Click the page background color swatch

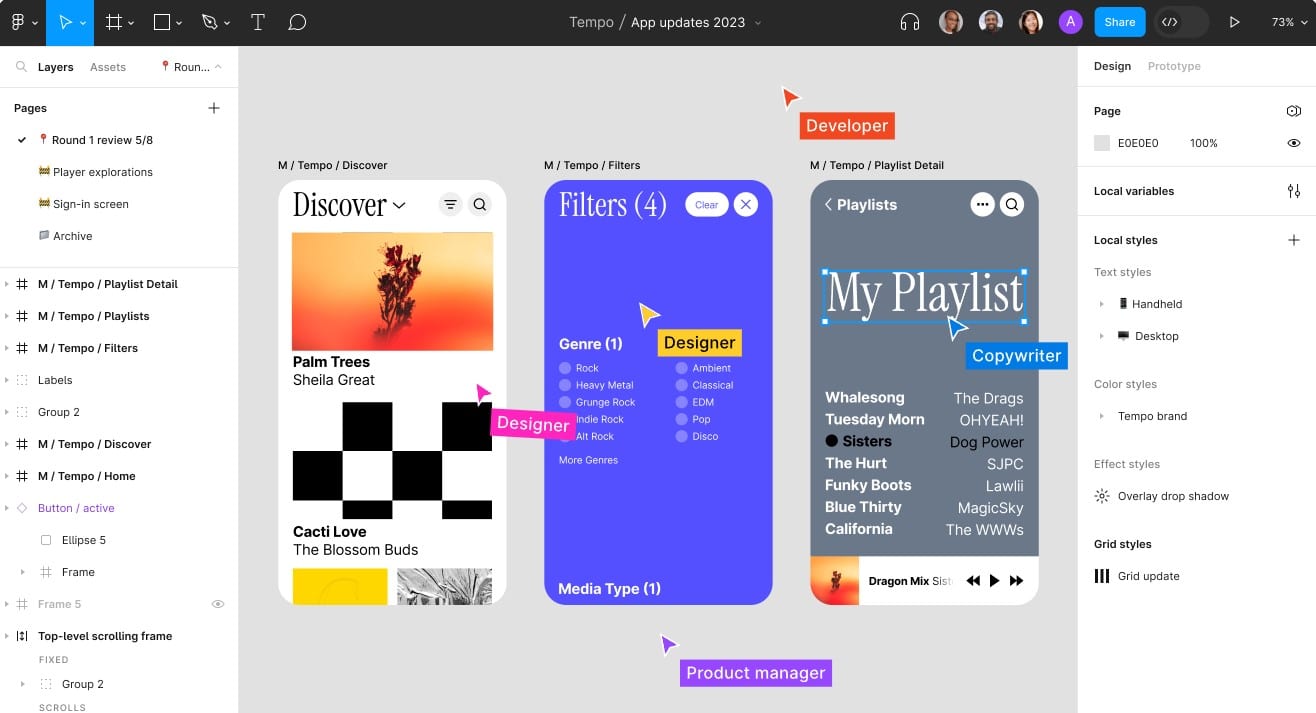[x=1102, y=143]
